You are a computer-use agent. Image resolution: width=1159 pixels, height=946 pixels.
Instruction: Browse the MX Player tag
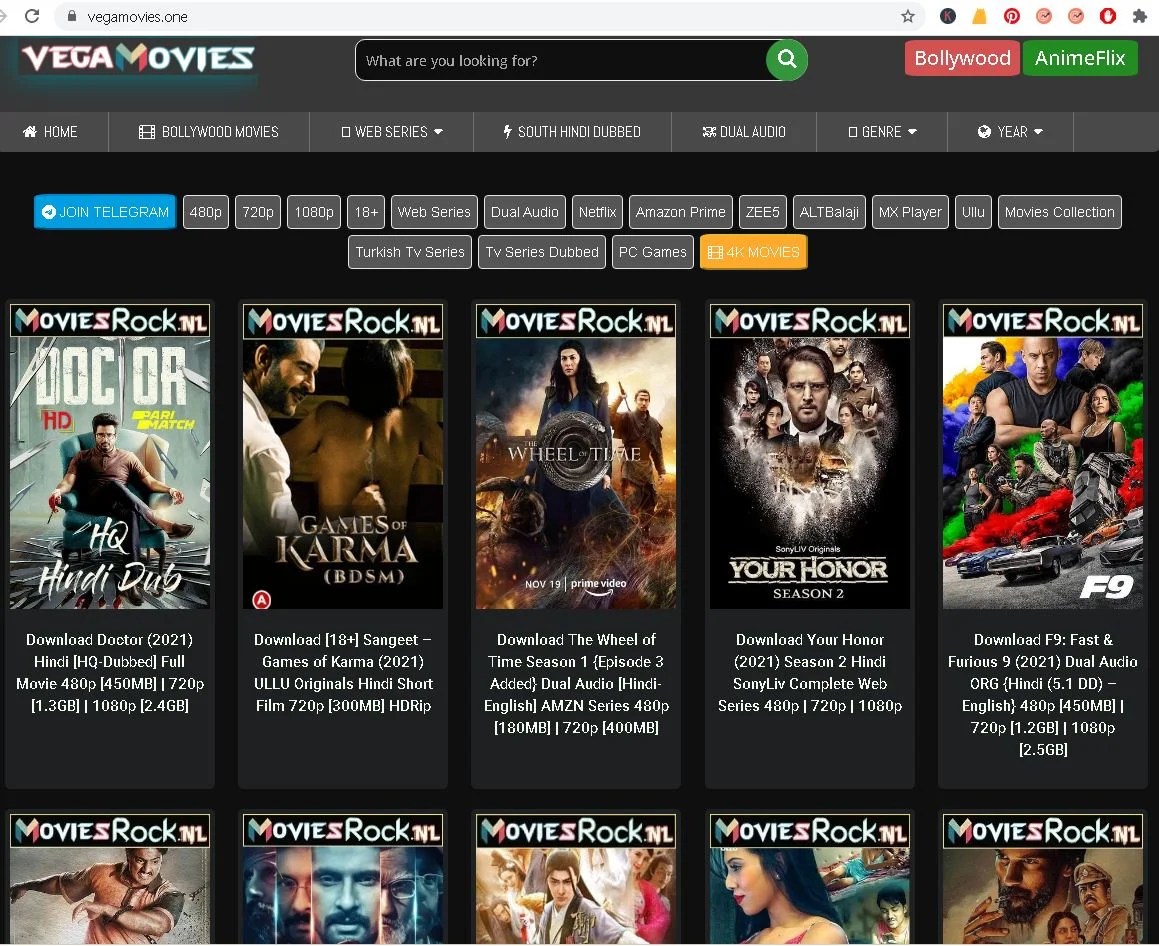pyautogui.click(x=910, y=212)
